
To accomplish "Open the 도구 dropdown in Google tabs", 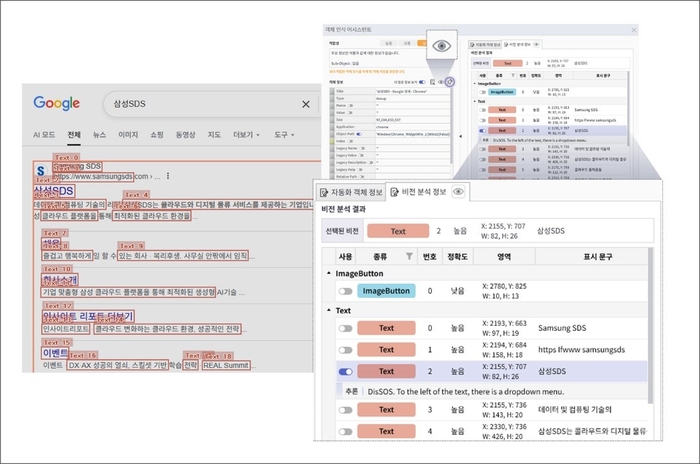I will pos(284,134).
